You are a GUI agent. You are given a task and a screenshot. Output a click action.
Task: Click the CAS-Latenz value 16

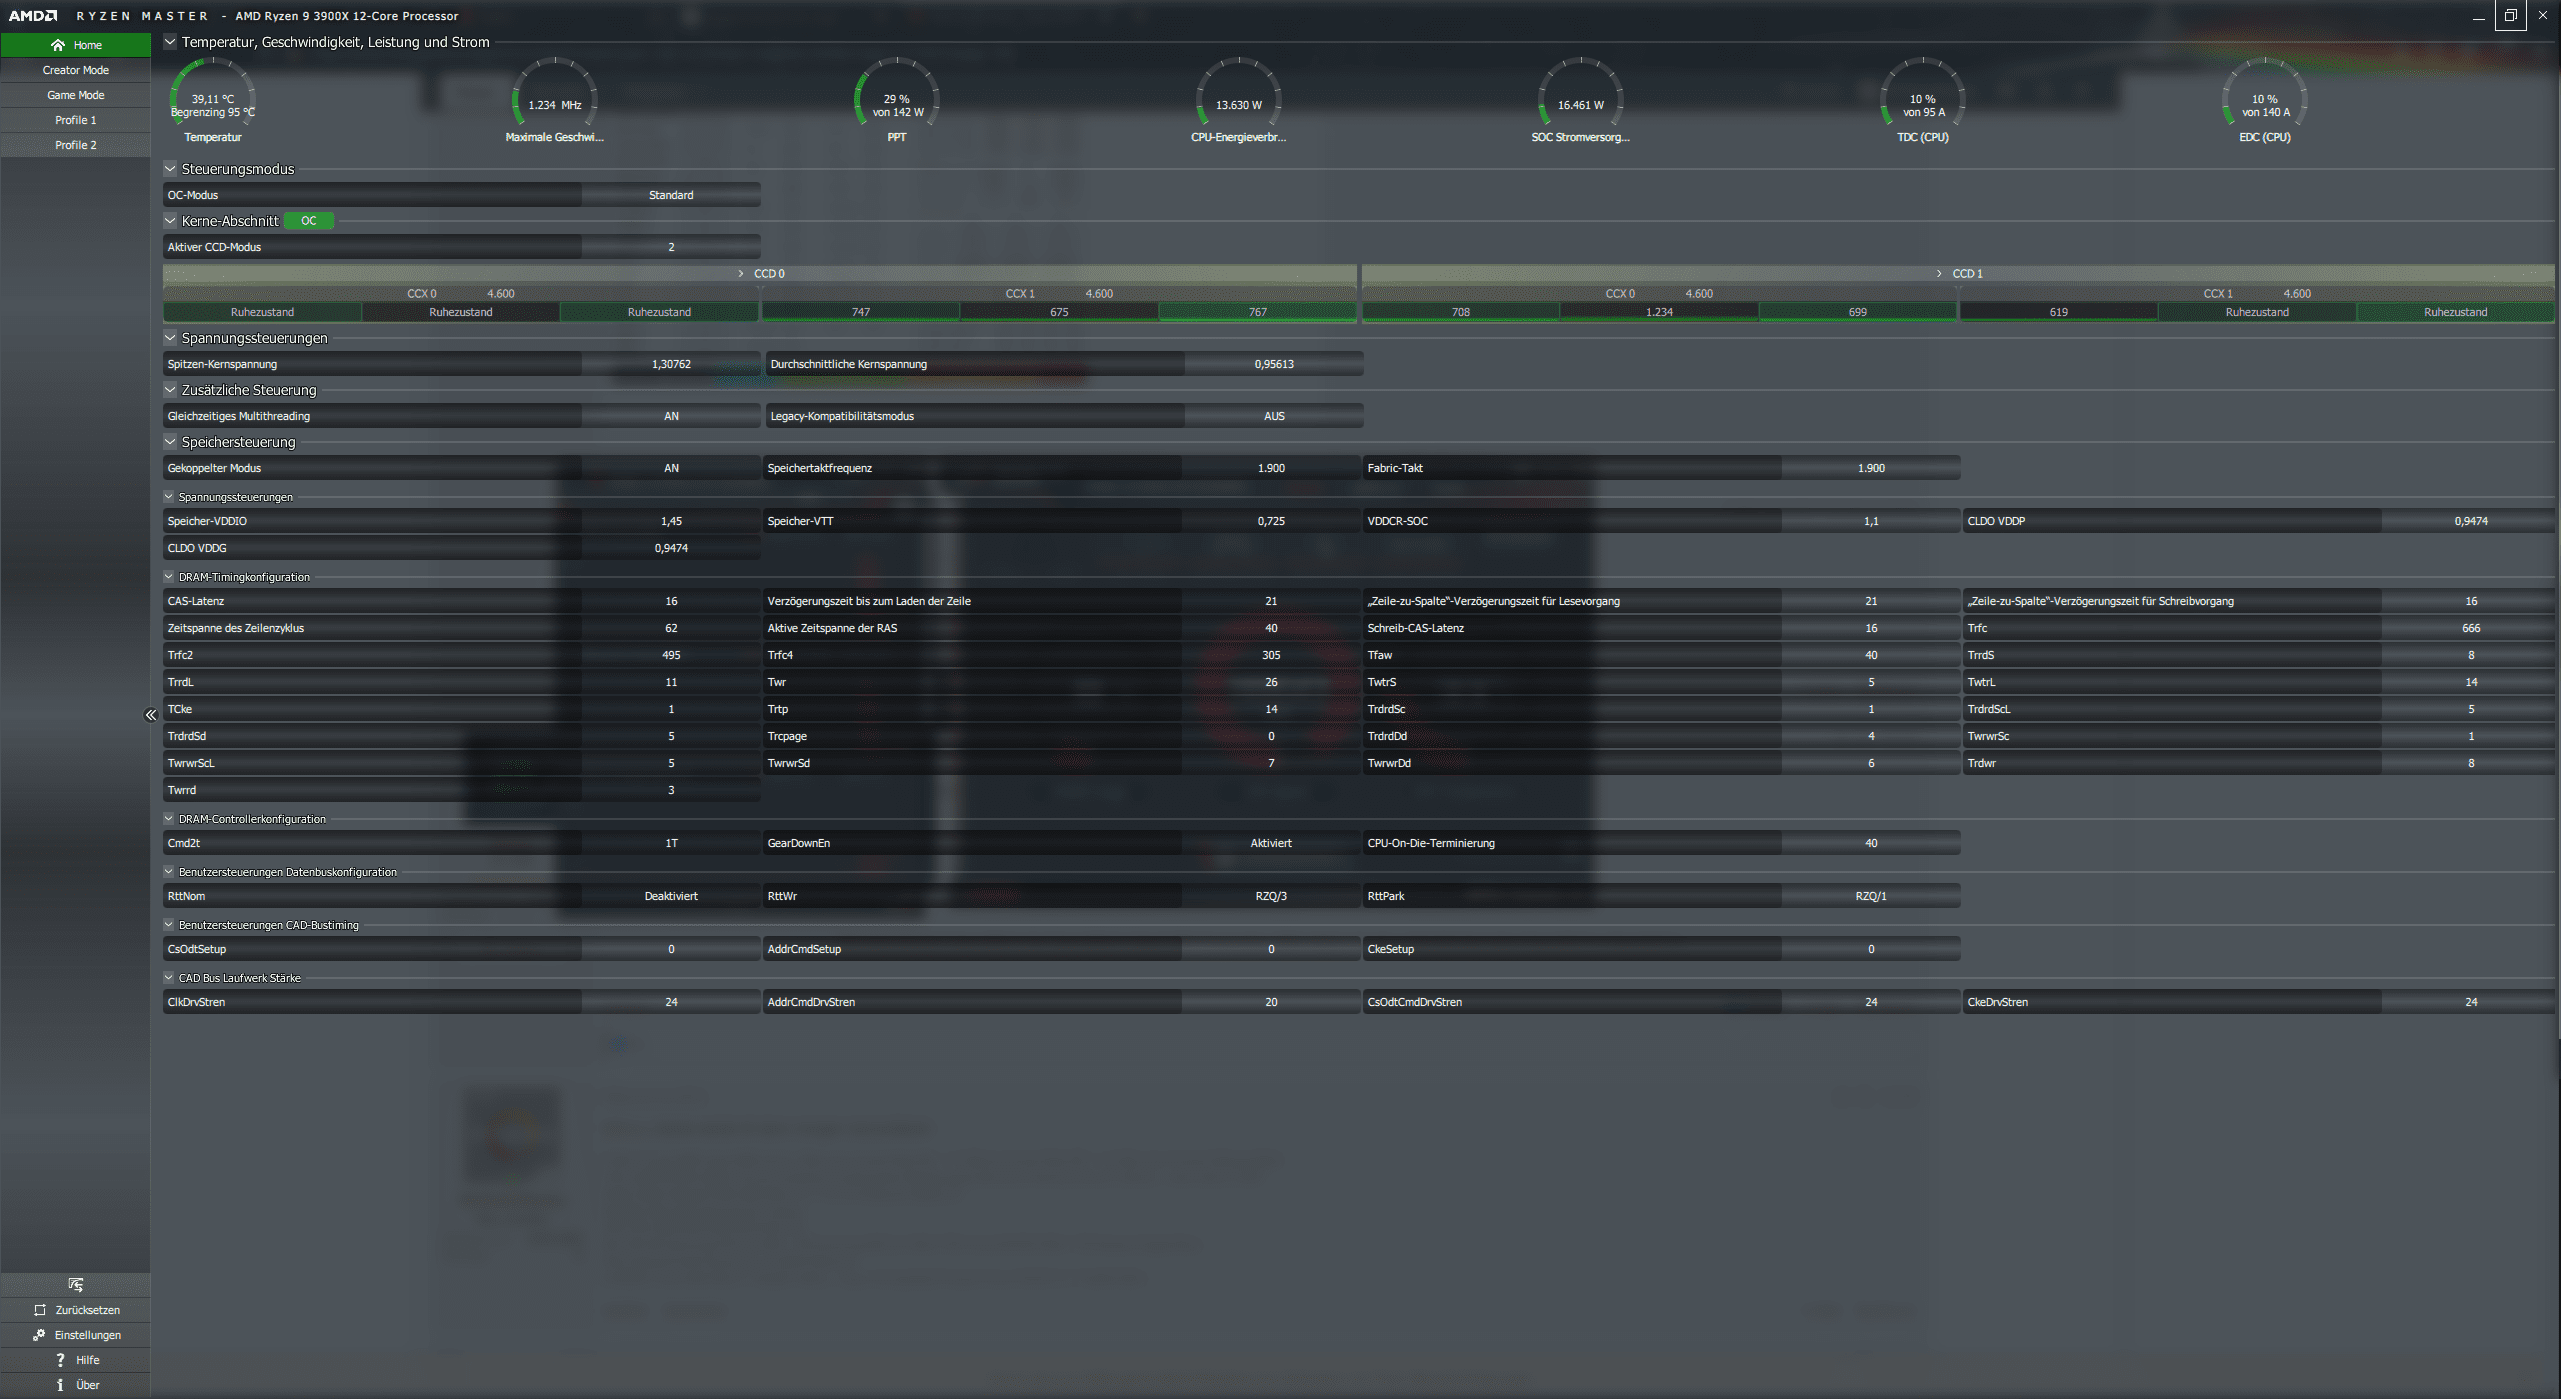[671, 601]
